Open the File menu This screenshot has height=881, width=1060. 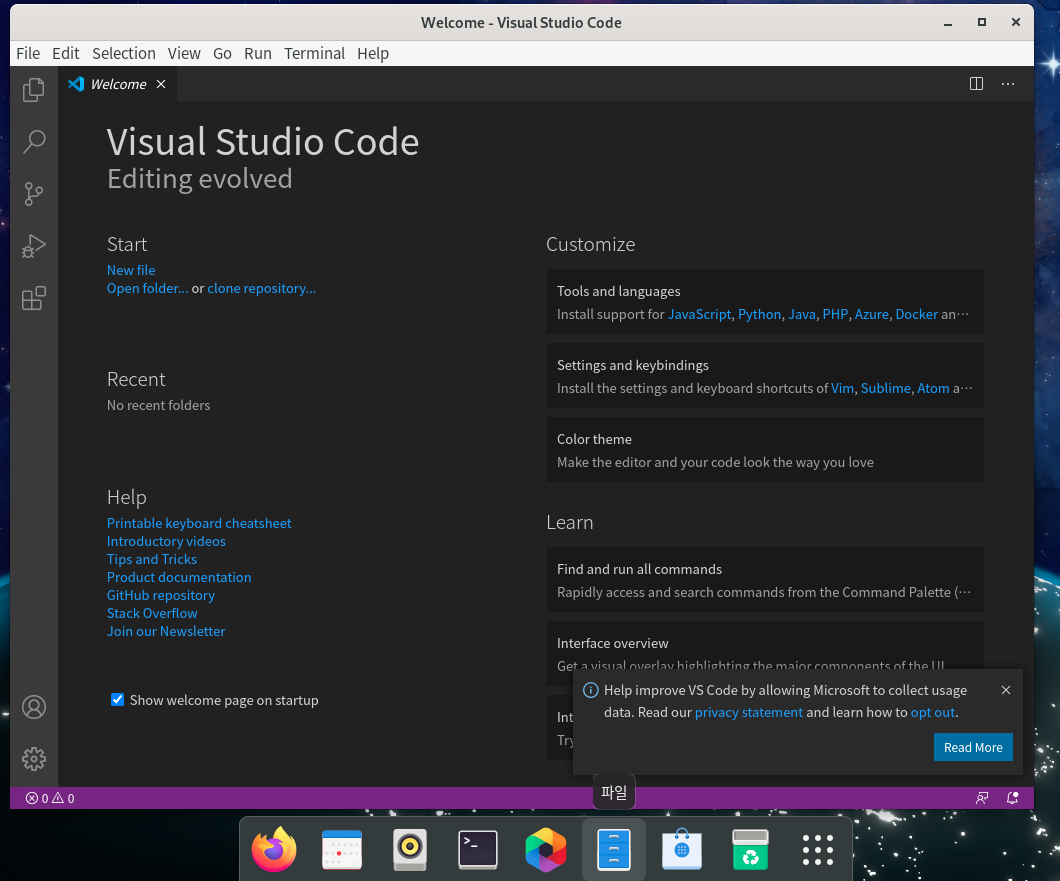point(28,53)
